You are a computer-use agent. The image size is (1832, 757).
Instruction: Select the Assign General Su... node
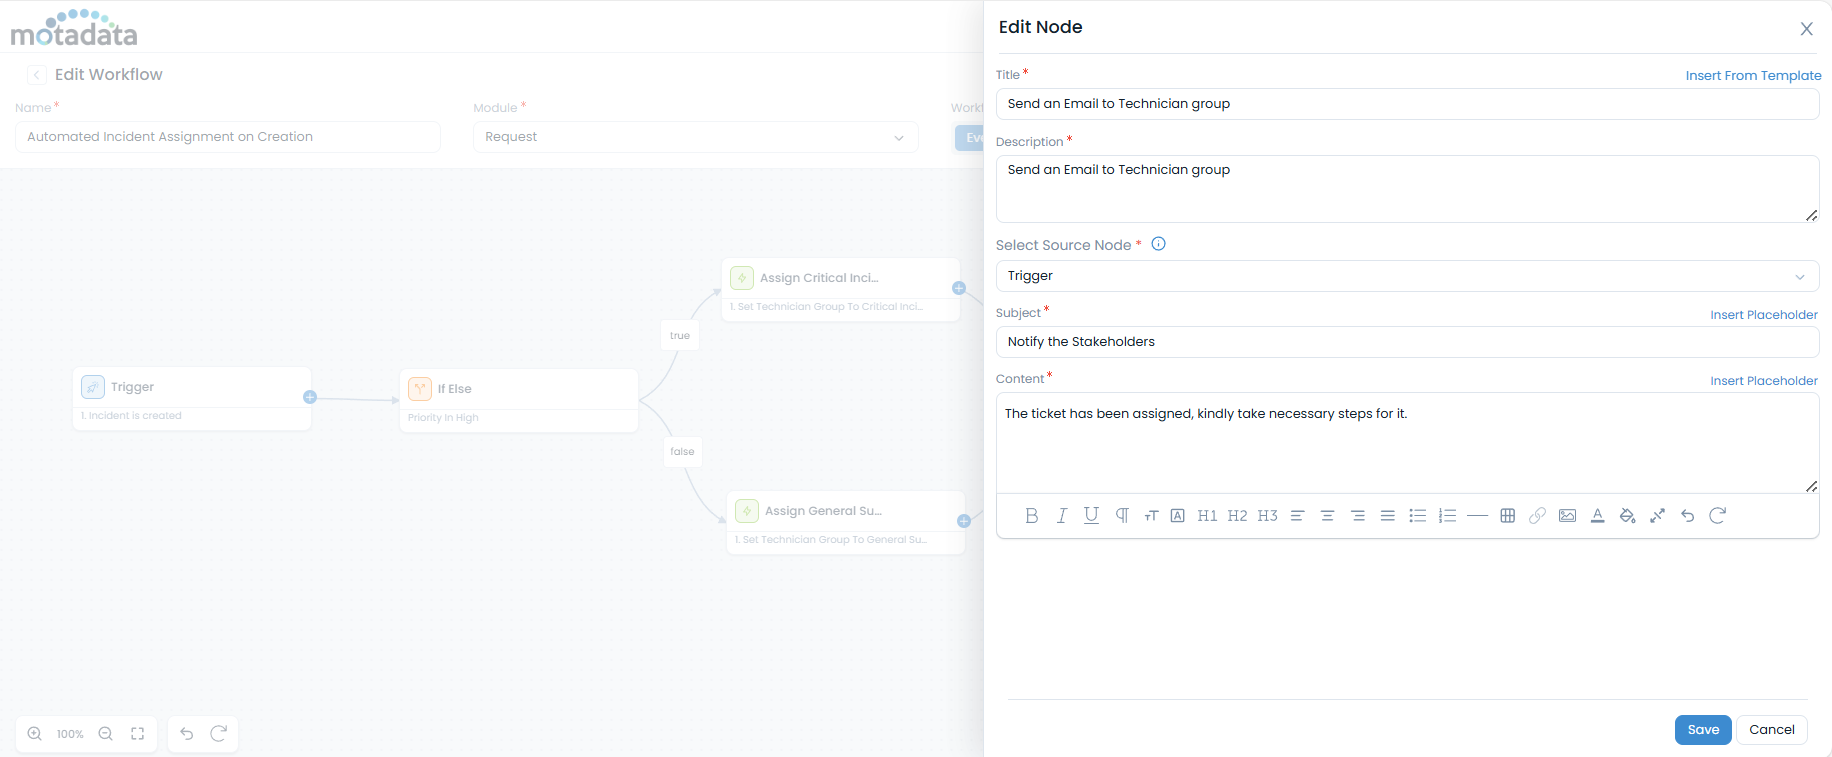pos(846,523)
